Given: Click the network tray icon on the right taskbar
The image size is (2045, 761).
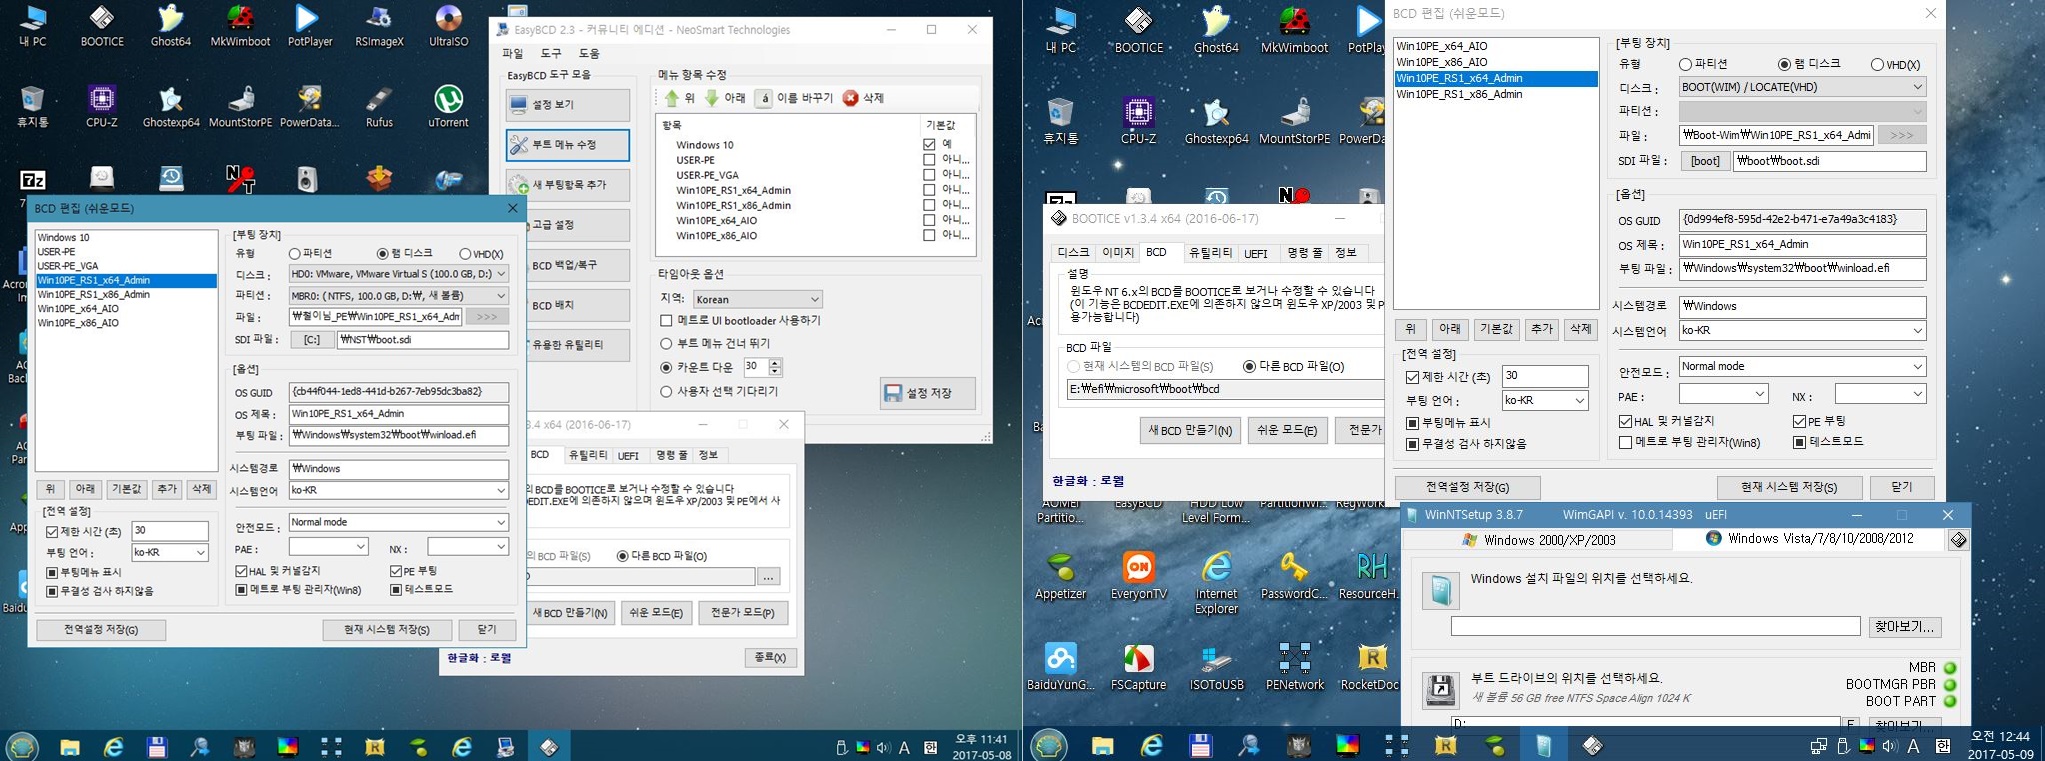Looking at the screenshot, I should click(1818, 746).
